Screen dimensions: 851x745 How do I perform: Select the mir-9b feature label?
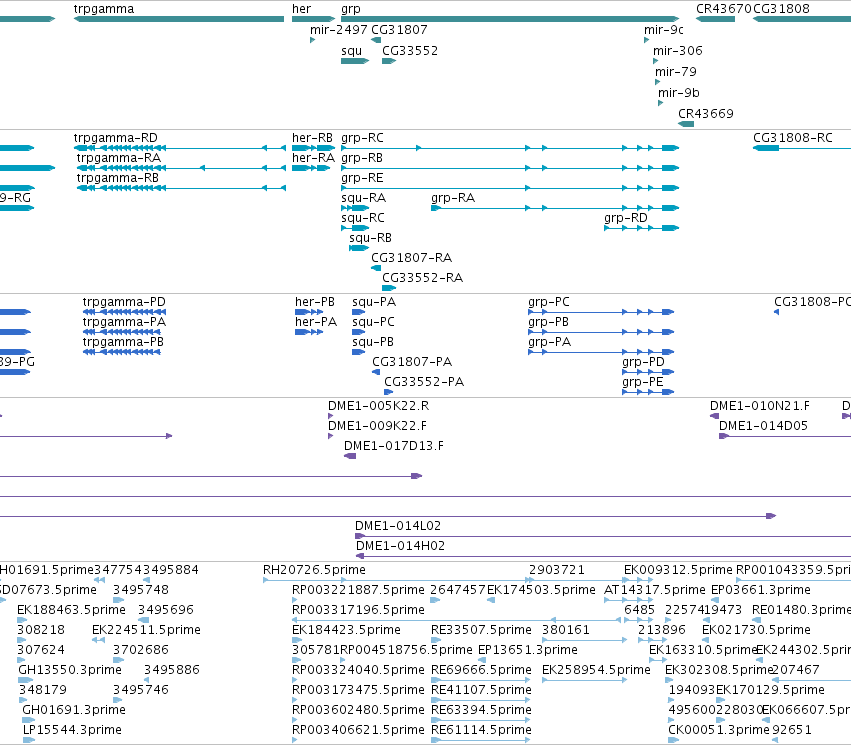(x=678, y=93)
